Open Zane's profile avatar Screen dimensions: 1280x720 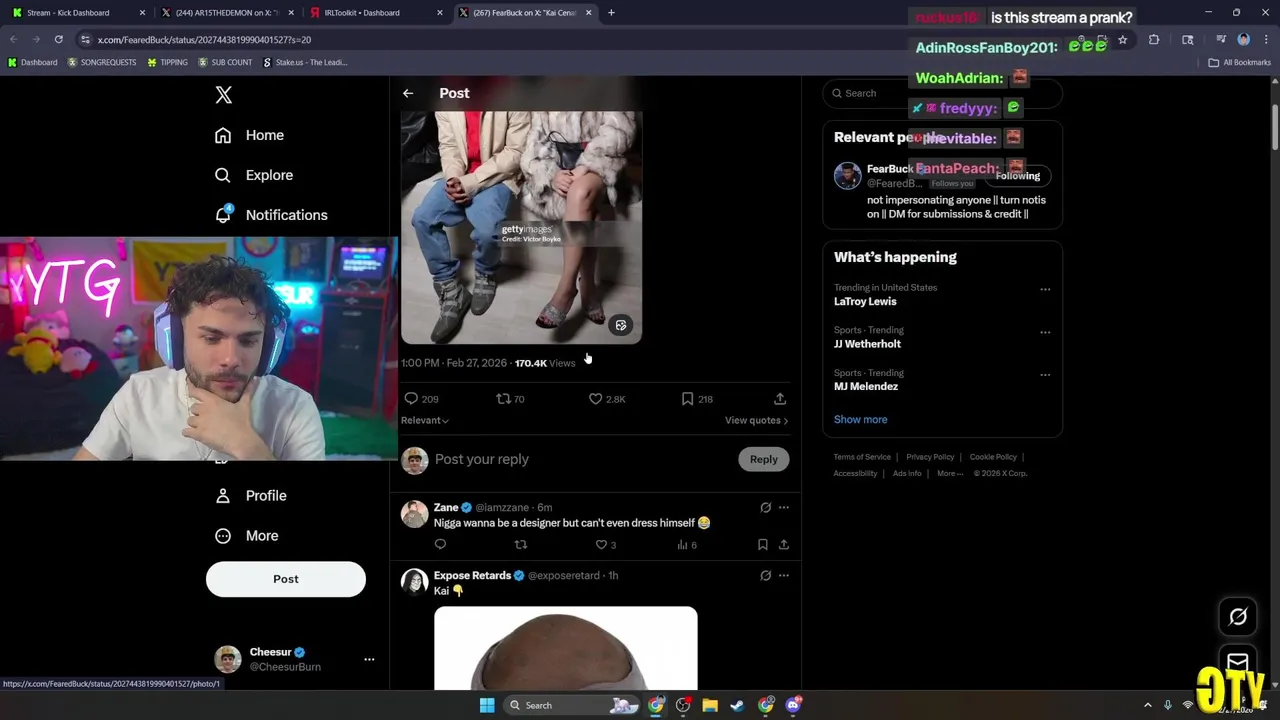click(x=414, y=514)
